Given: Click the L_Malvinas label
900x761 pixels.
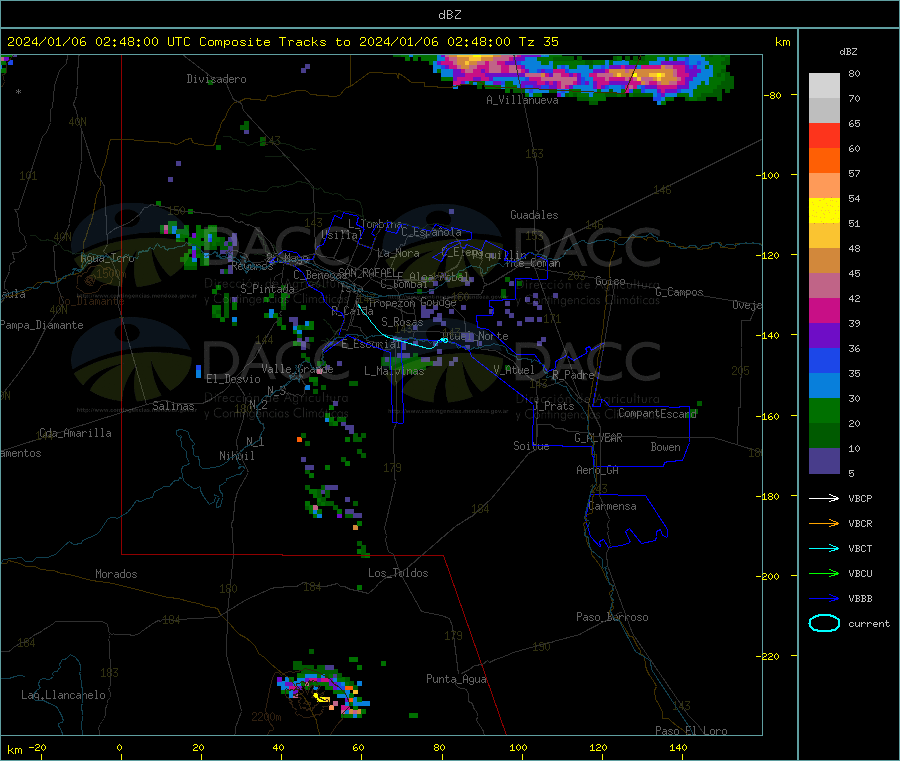Looking at the screenshot, I should coord(394,371).
